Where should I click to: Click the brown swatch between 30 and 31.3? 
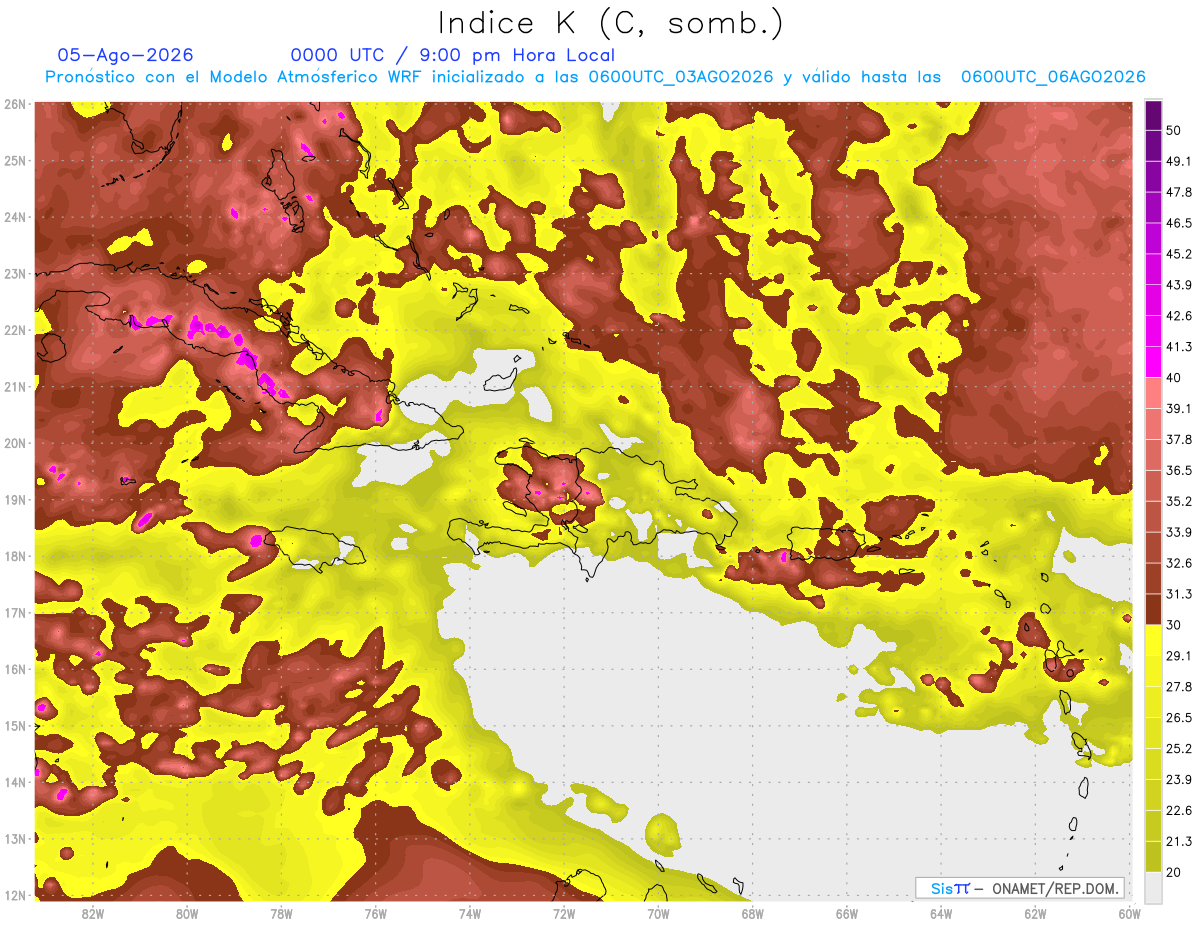tap(1153, 610)
